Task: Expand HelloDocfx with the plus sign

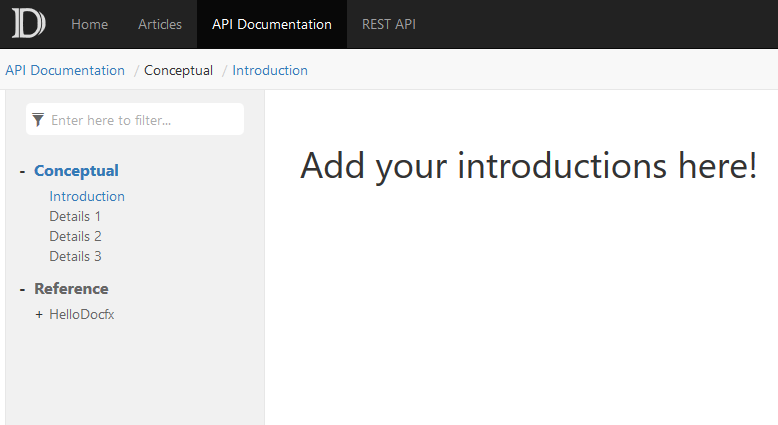Action: [x=39, y=314]
